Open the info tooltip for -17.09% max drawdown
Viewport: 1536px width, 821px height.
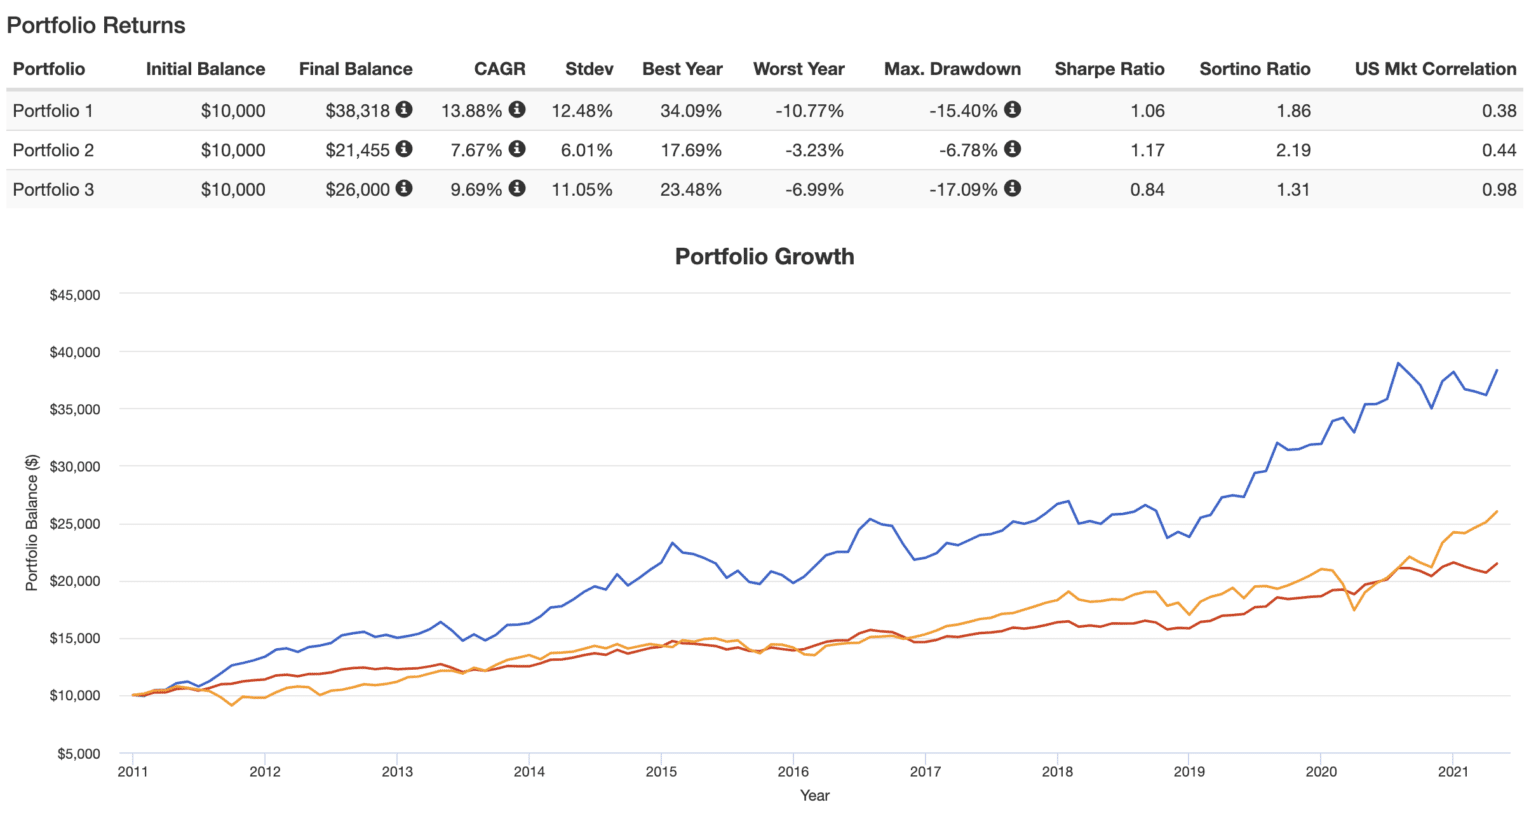(1013, 189)
